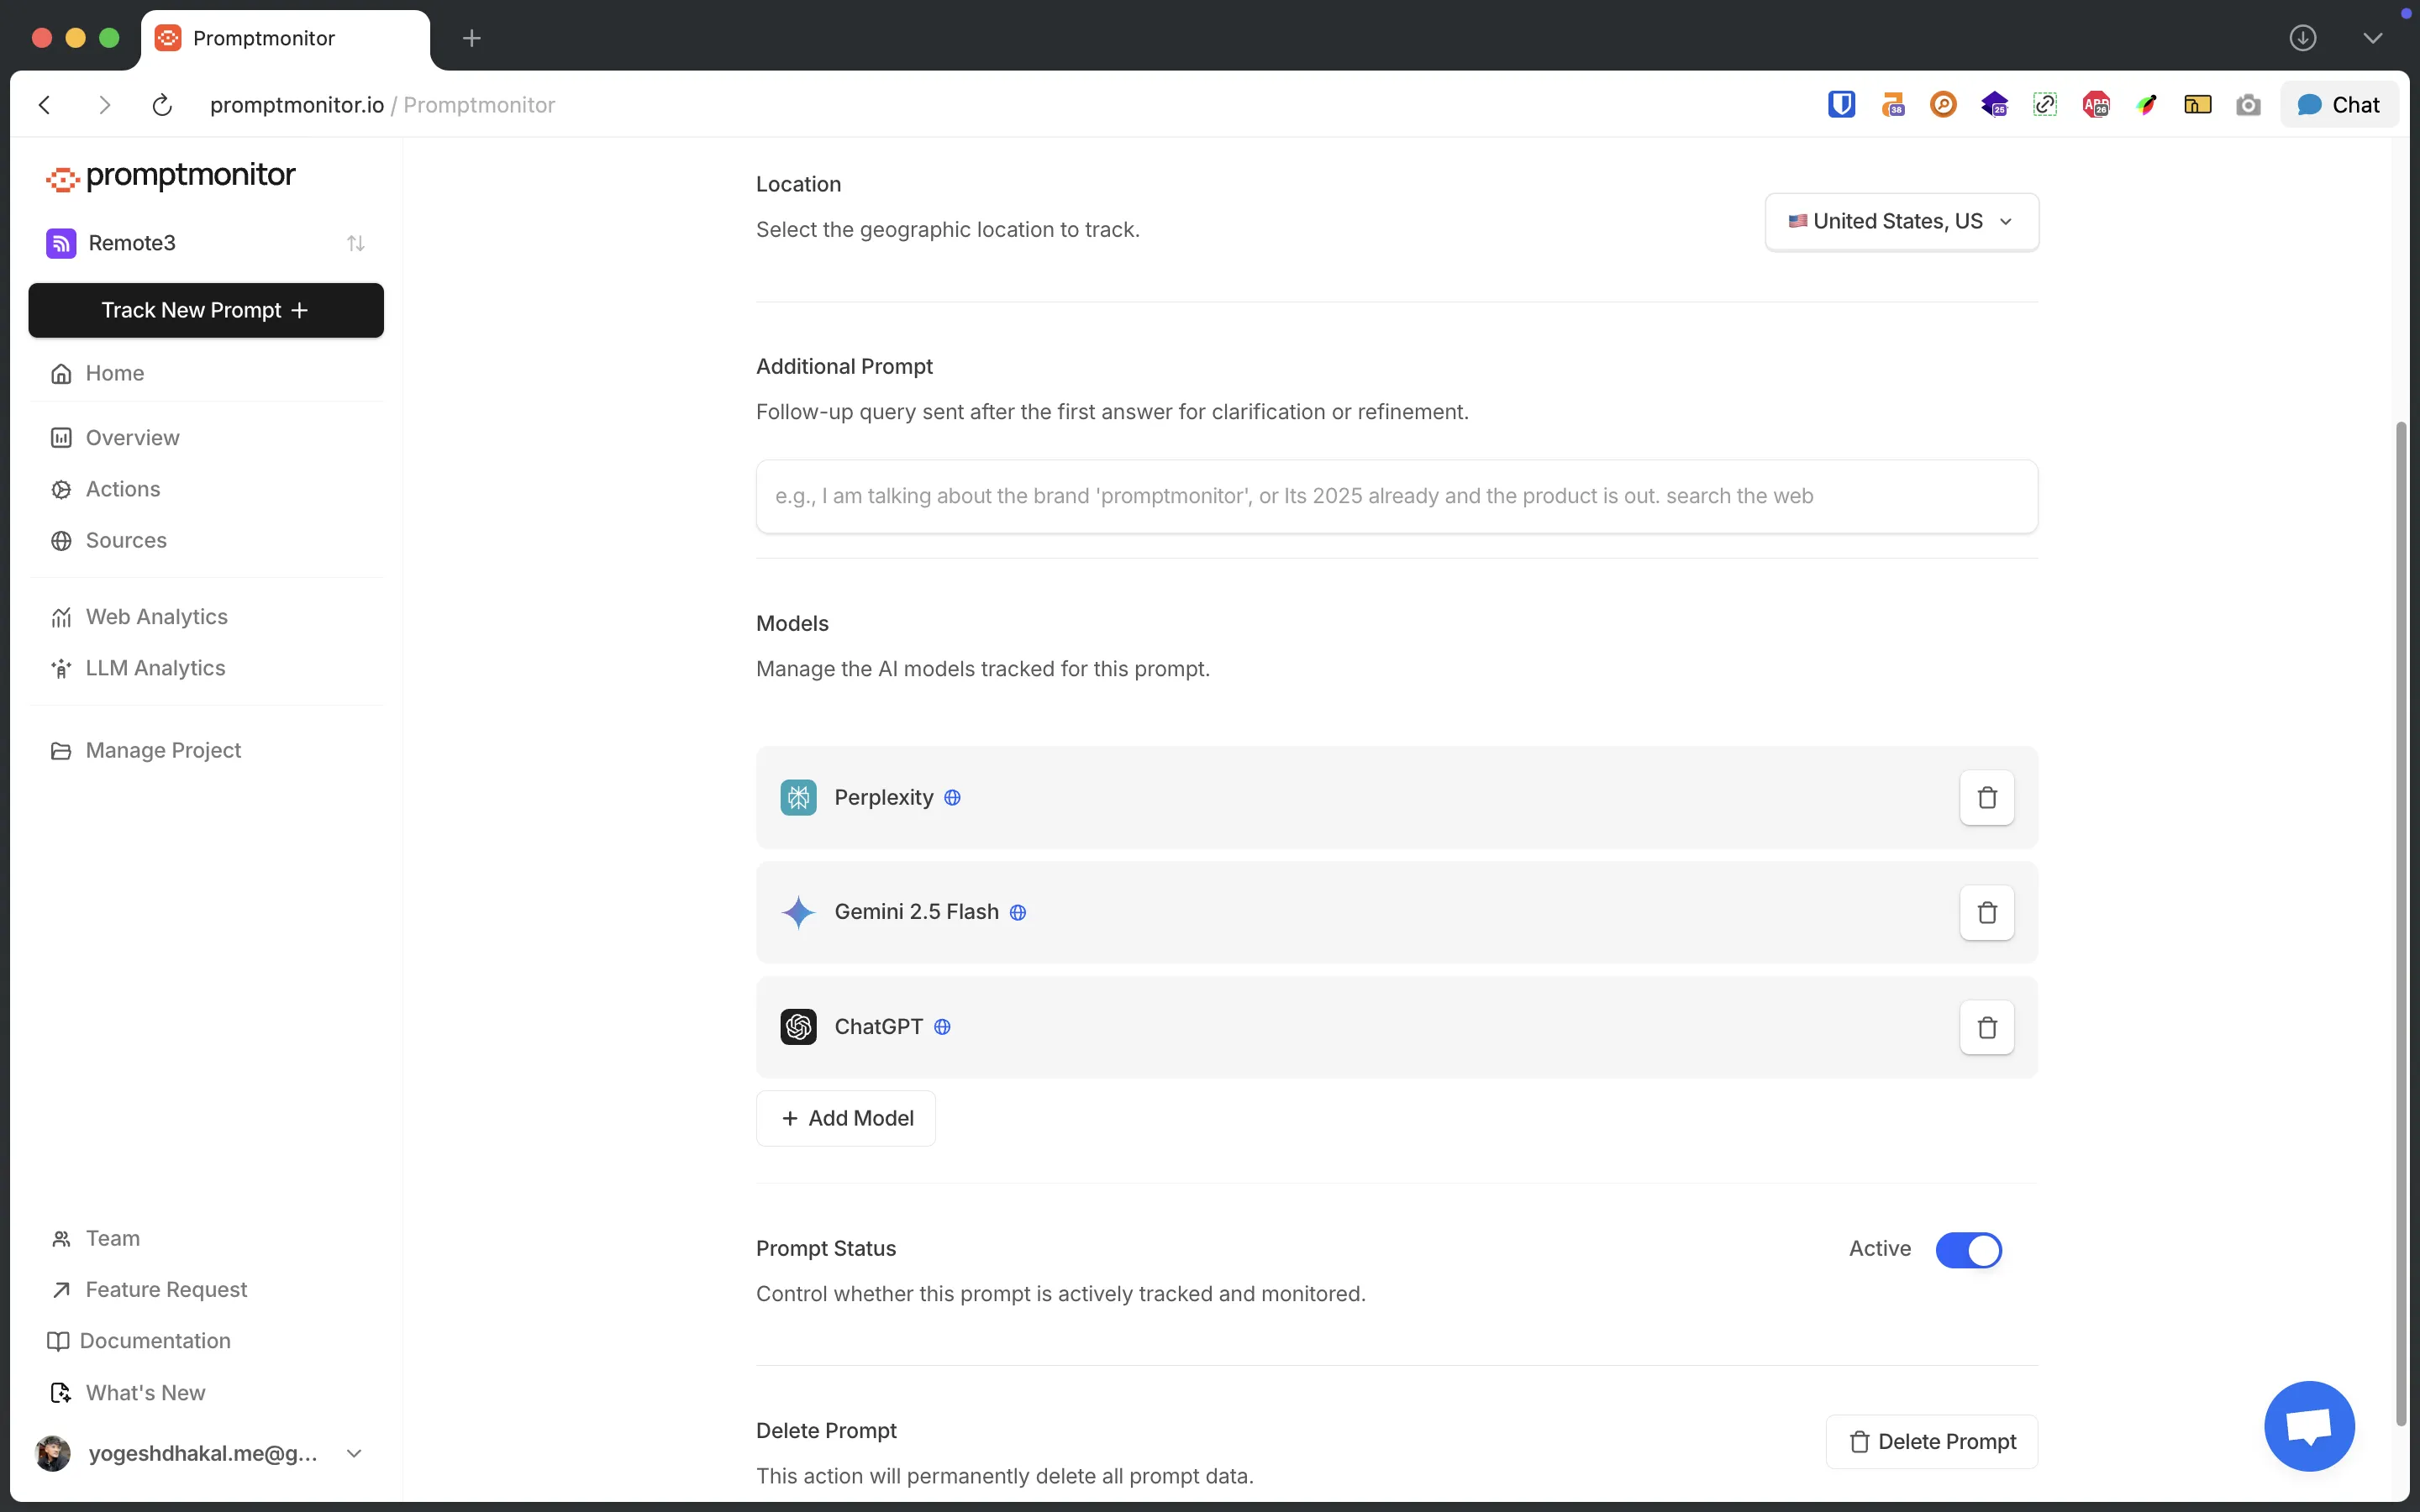2420x1512 pixels.
Task: Open the Web Analytics panel
Action: 155,616
